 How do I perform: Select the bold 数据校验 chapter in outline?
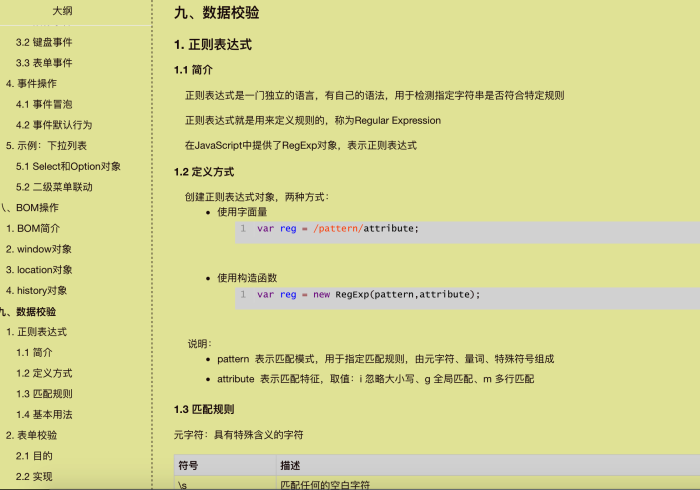coord(28,311)
